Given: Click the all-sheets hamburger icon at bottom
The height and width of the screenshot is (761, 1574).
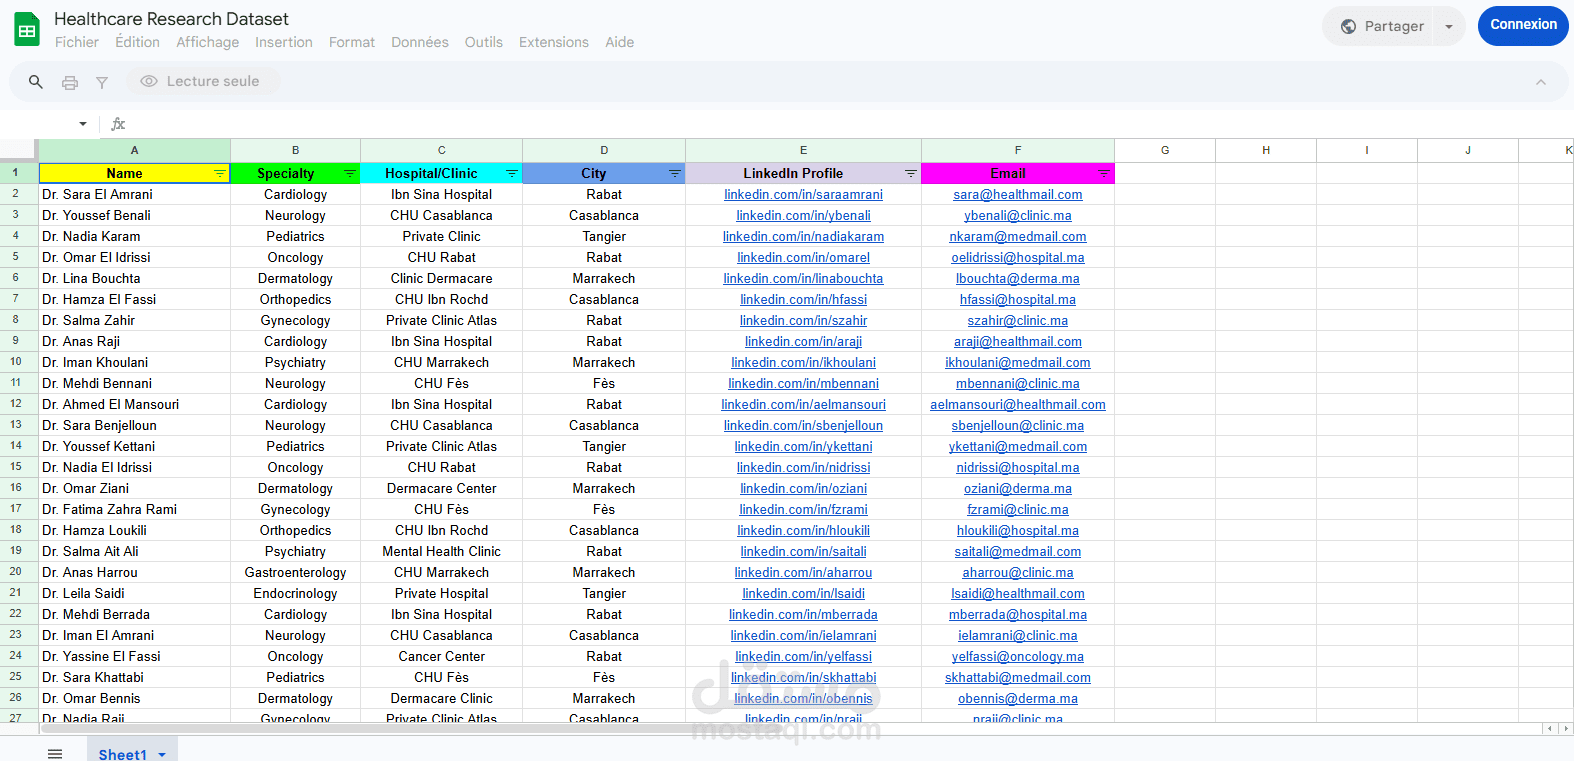Looking at the screenshot, I should (x=55, y=754).
